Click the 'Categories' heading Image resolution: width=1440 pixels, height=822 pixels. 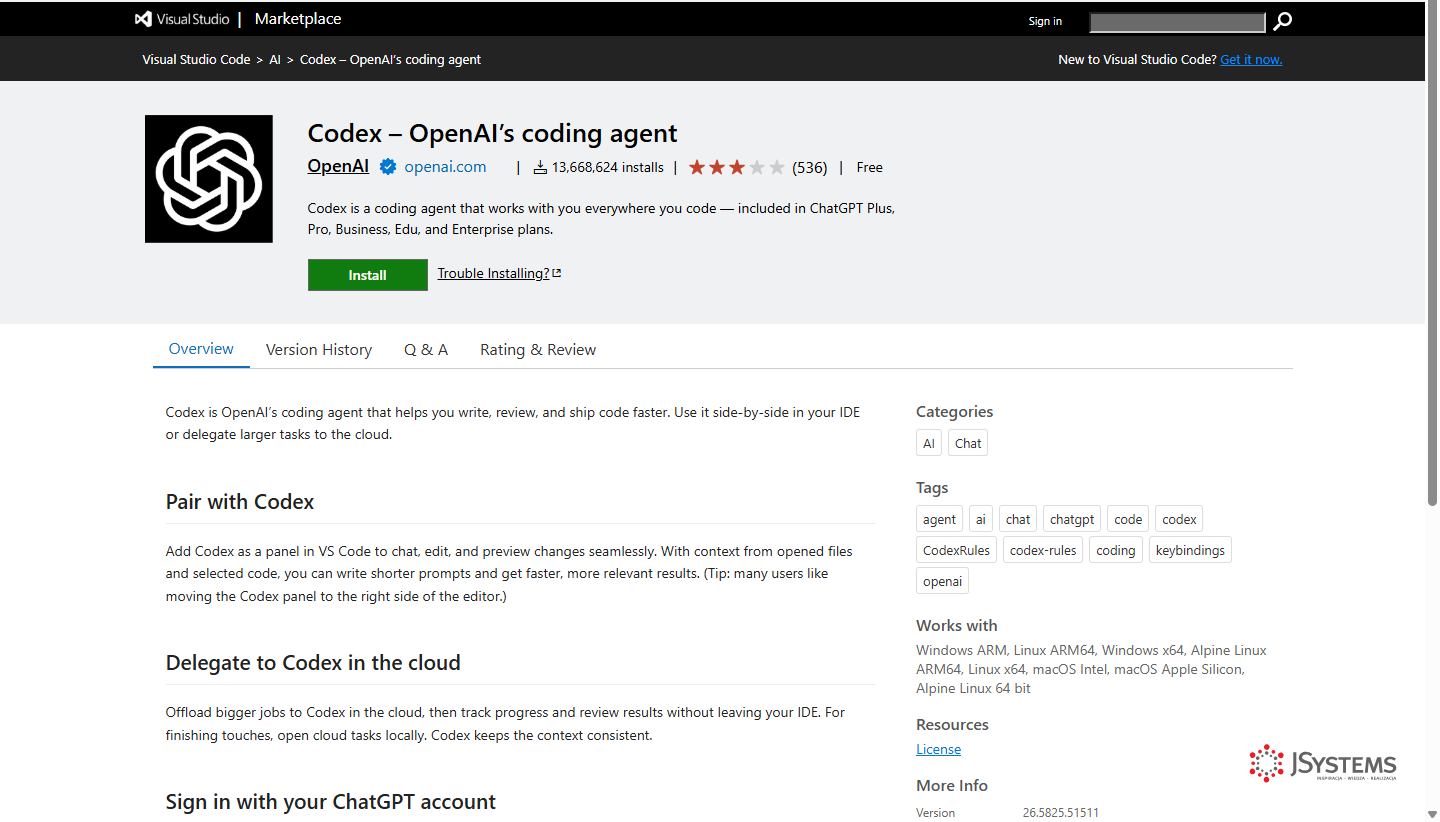pos(955,412)
